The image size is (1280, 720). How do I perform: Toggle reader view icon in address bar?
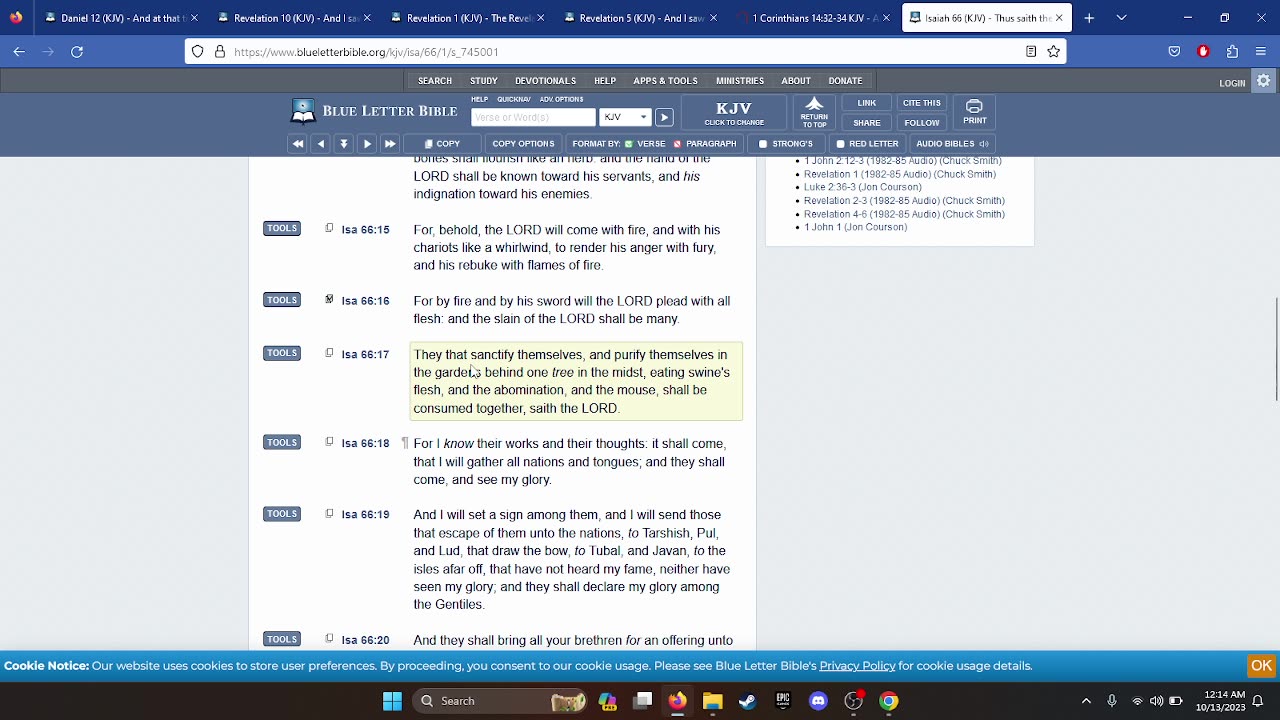1031,52
